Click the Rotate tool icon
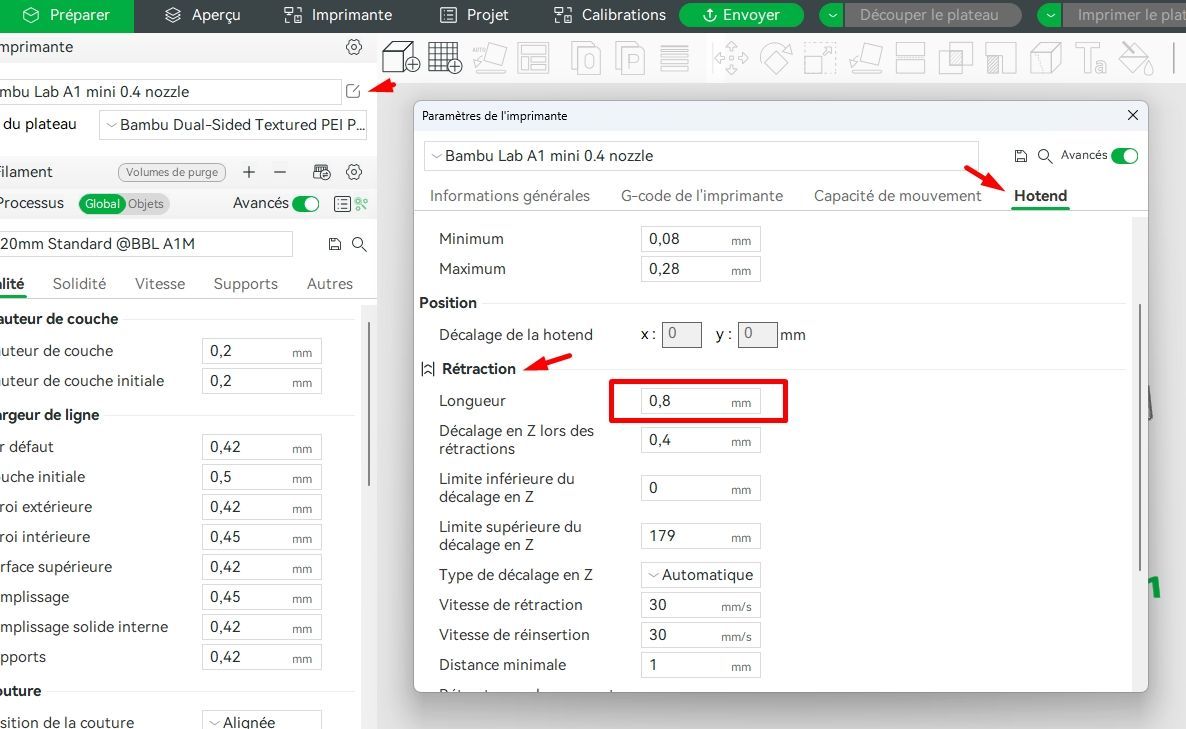1186x729 pixels. (775, 58)
